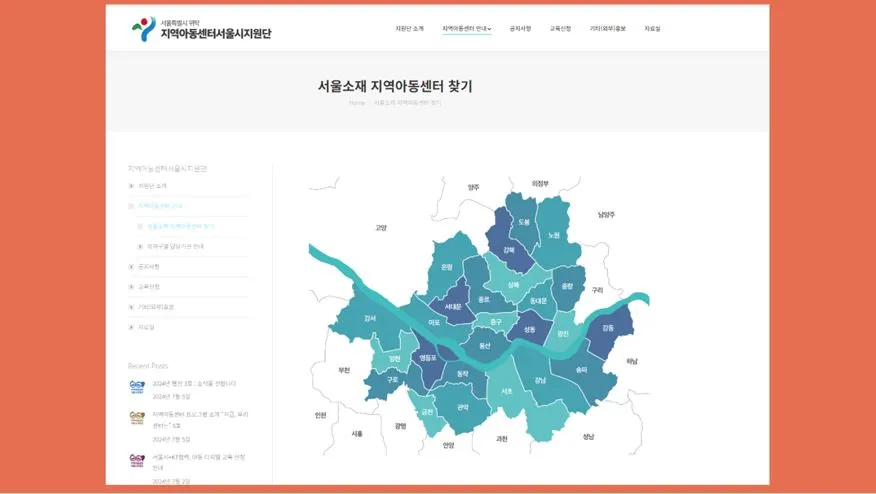Select 자료실 in the sidebar menu
Image resolution: width=876 pixels, height=494 pixels.
(146, 327)
